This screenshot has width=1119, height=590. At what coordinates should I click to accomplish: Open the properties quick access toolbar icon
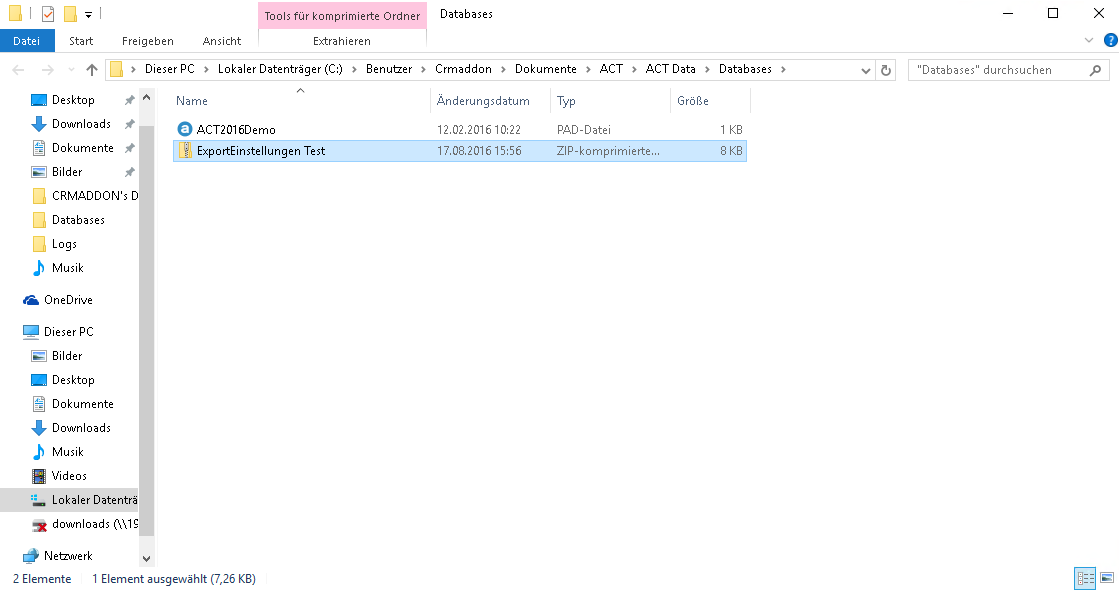tap(48, 14)
